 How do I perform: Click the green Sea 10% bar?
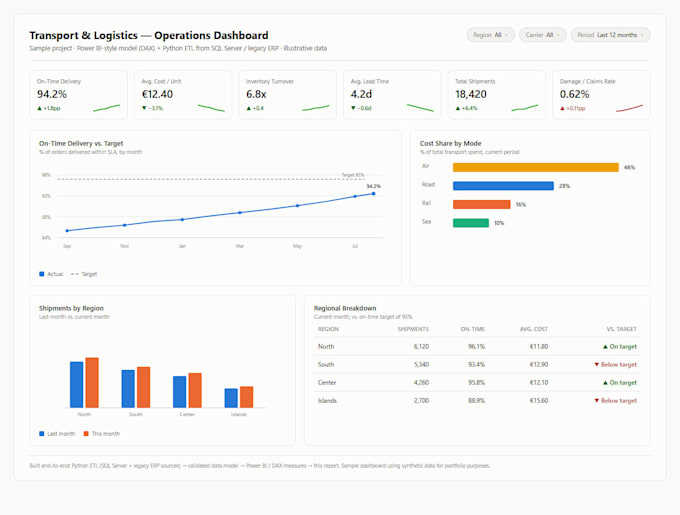[471, 223]
